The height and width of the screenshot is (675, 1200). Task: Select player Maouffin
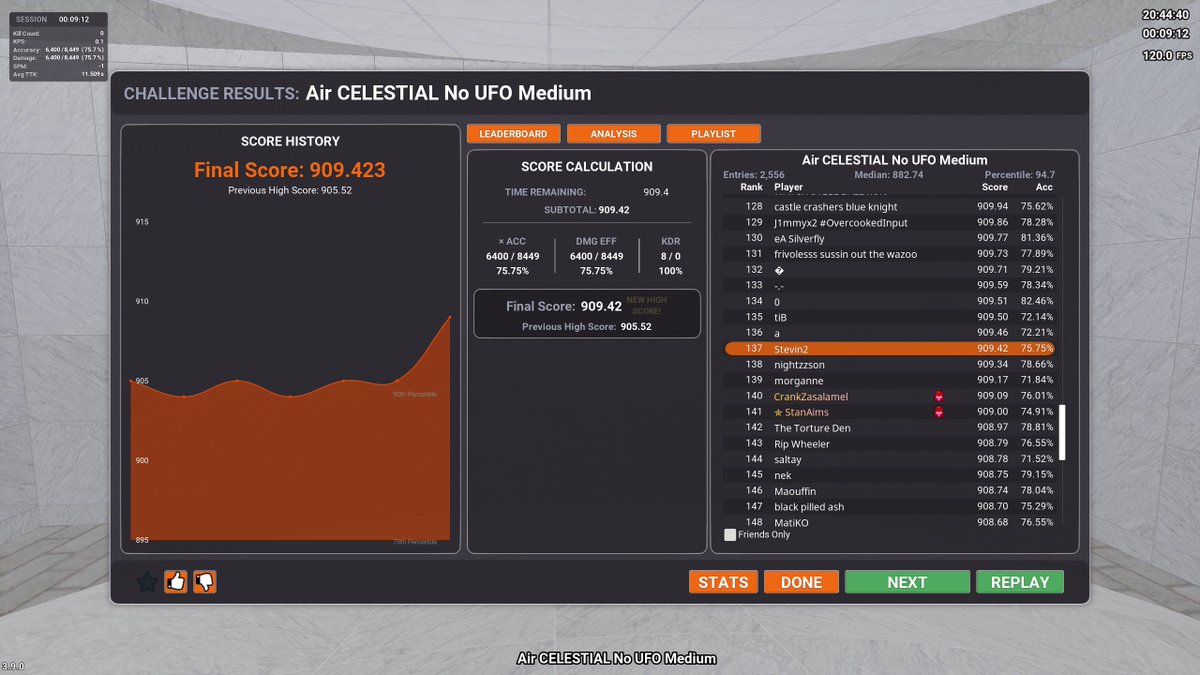point(795,491)
